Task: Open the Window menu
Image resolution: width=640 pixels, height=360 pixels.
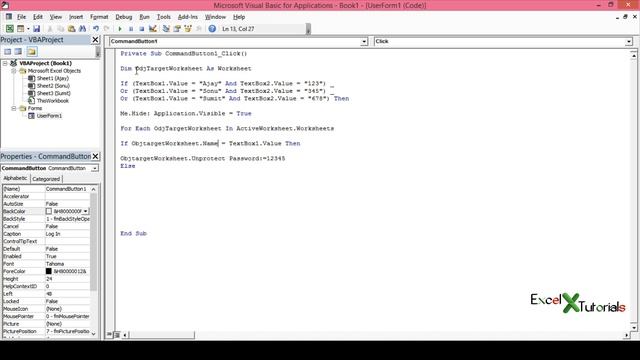Action: (215, 17)
